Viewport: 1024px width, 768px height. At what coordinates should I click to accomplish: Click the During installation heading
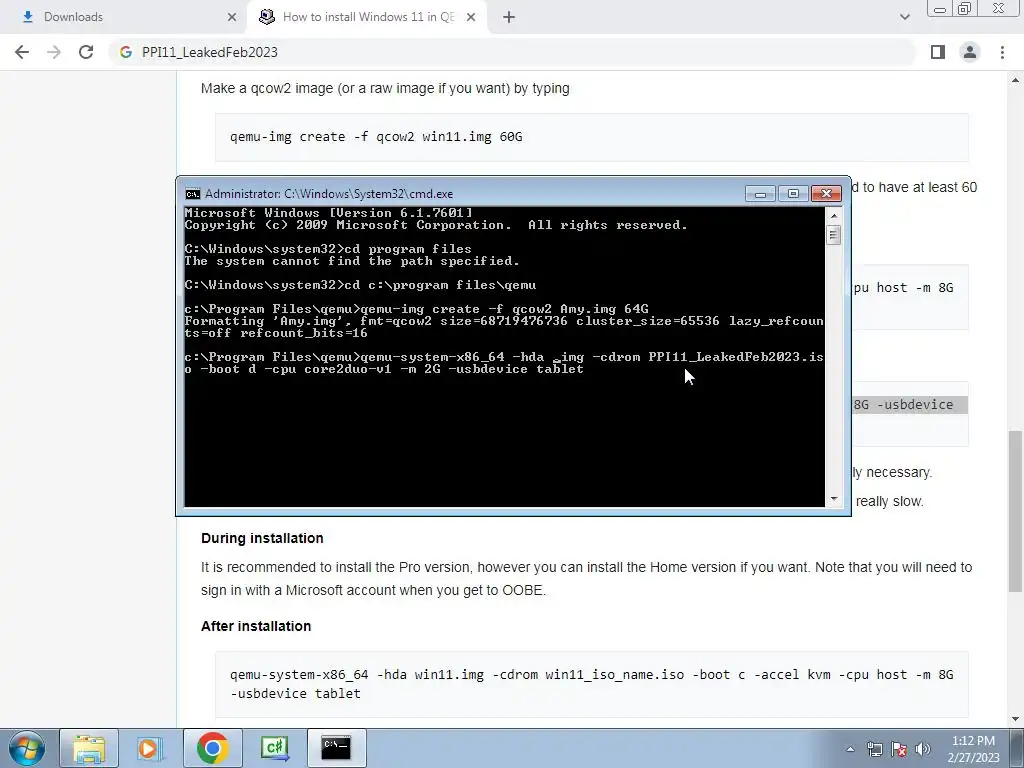point(262,538)
